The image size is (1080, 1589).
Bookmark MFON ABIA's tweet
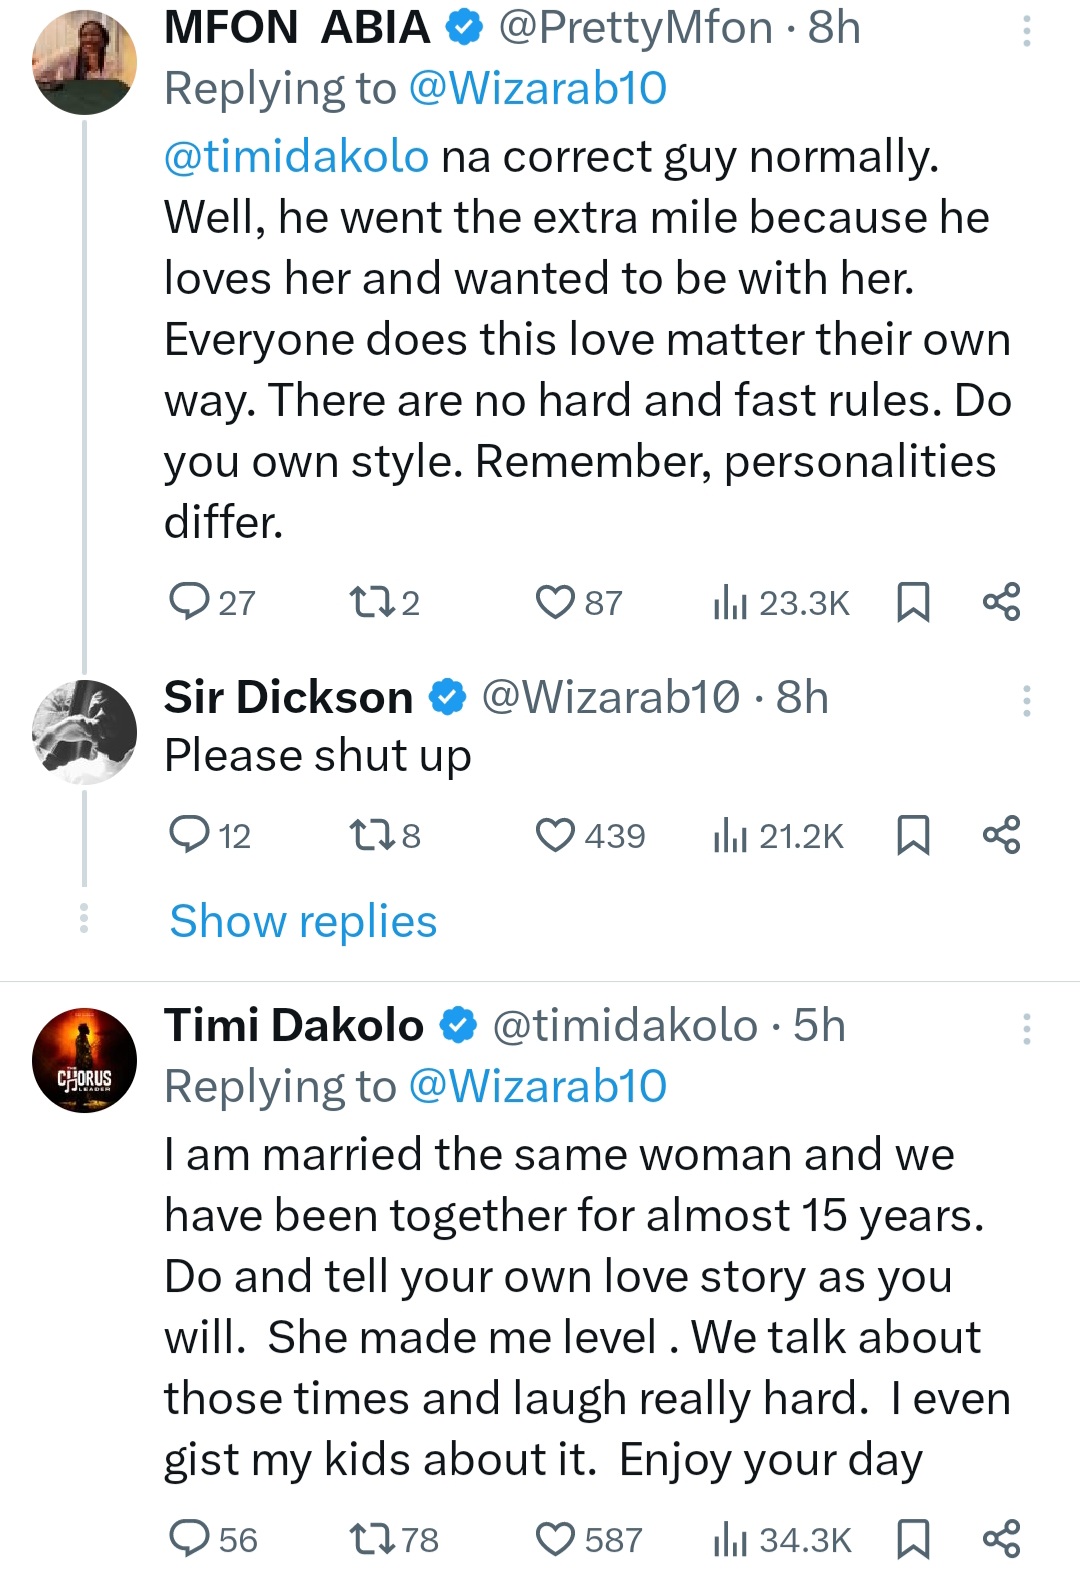point(913,602)
